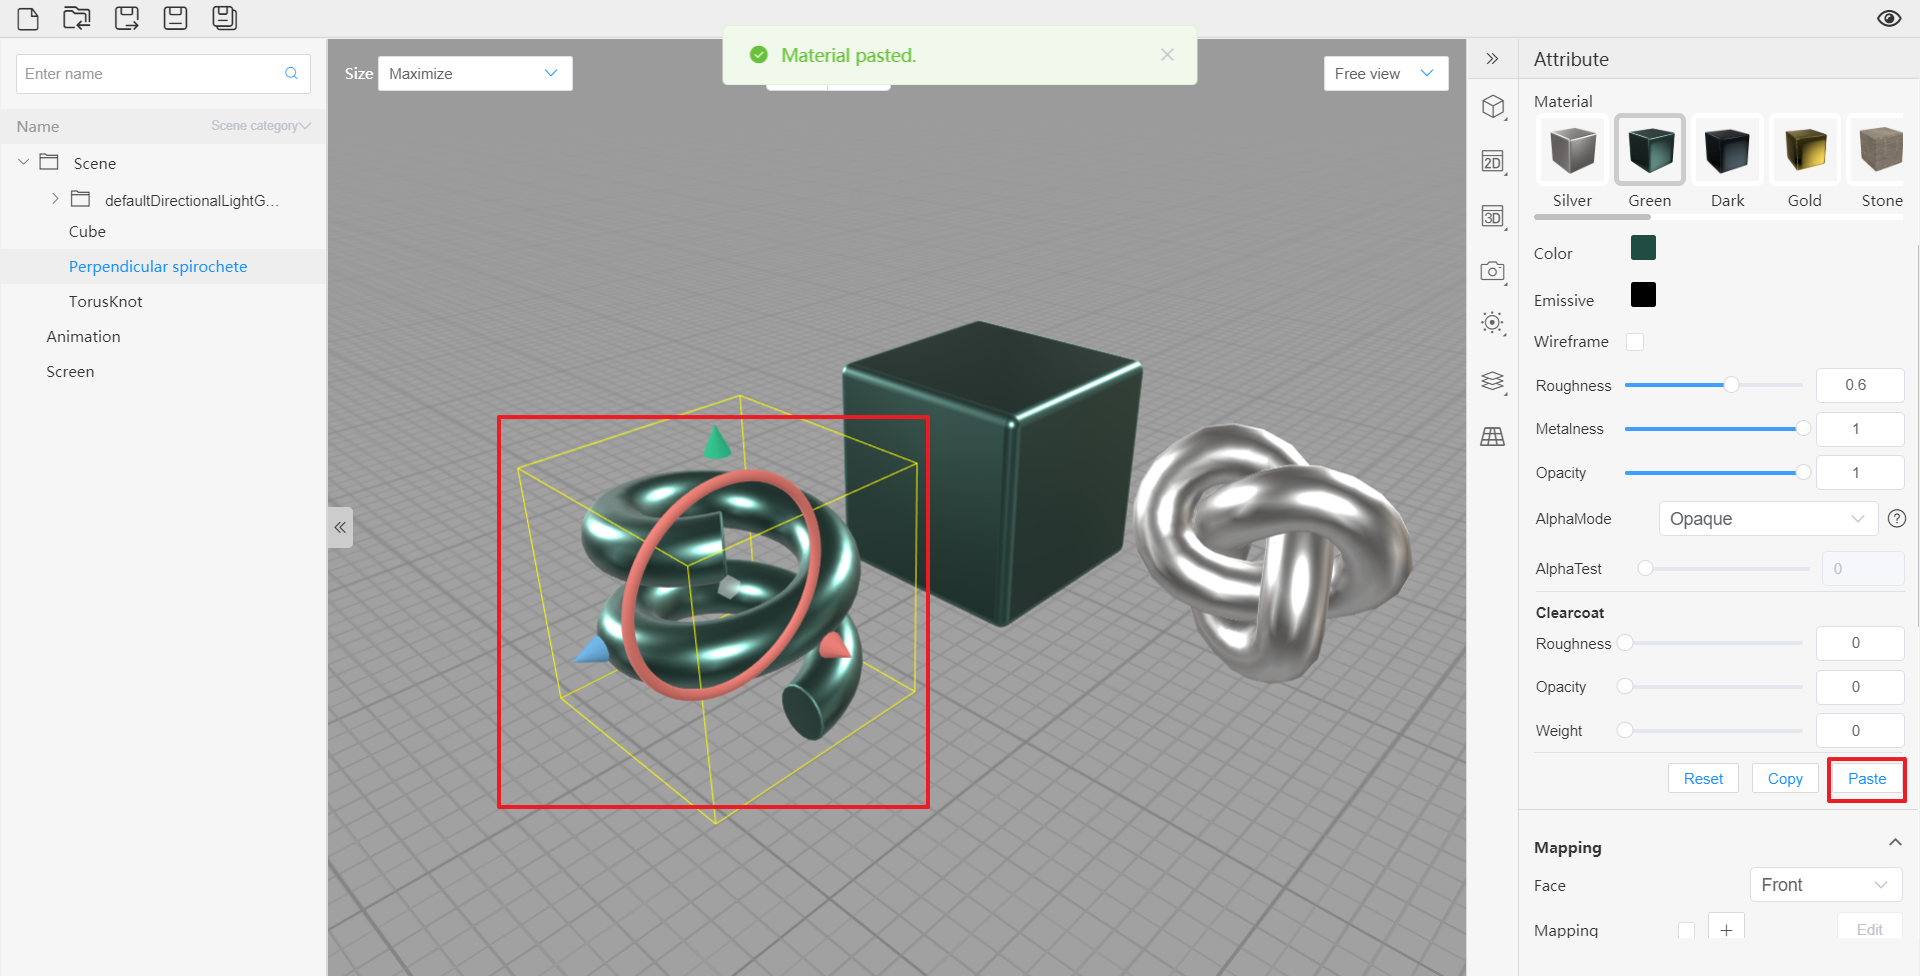Open the Color swatch picker
This screenshot has height=976, width=1920.
tap(1643, 247)
